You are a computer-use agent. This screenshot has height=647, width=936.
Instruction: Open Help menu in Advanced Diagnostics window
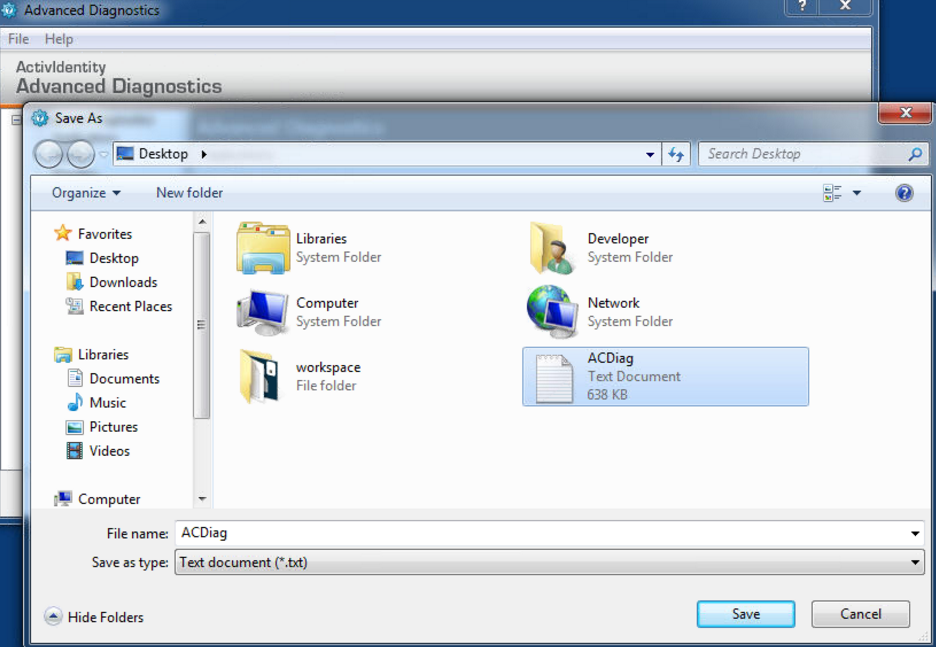[59, 39]
